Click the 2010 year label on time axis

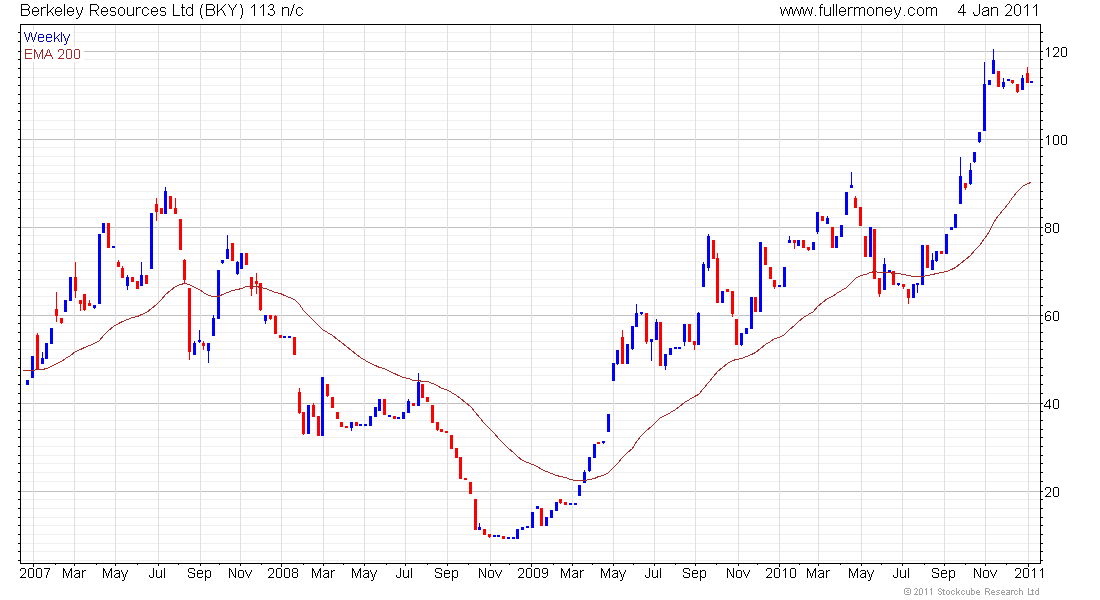coord(780,573)
